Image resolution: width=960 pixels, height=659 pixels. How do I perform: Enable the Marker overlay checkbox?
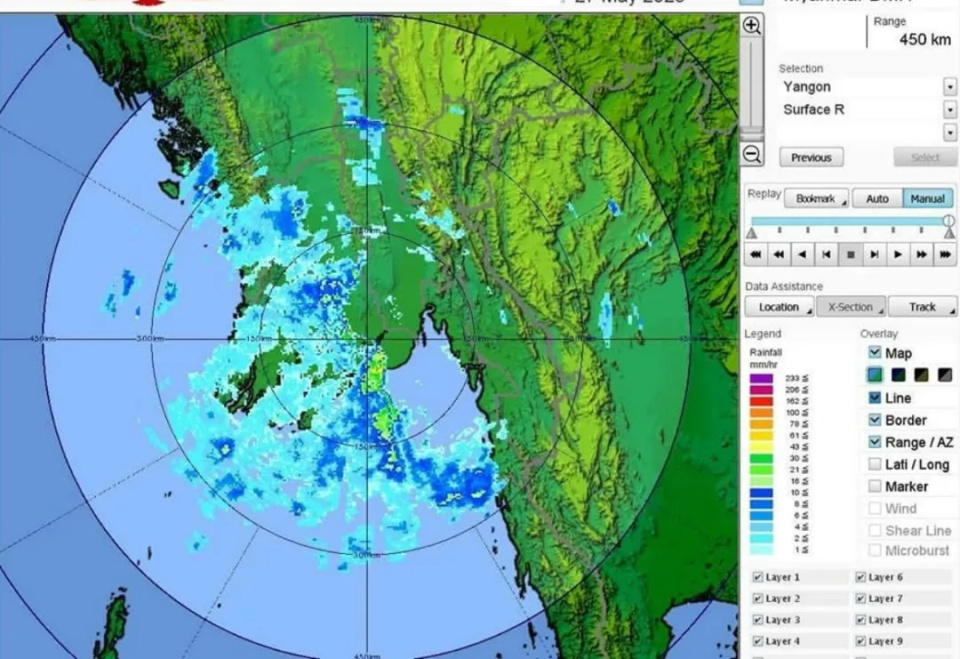coord(875,486)
